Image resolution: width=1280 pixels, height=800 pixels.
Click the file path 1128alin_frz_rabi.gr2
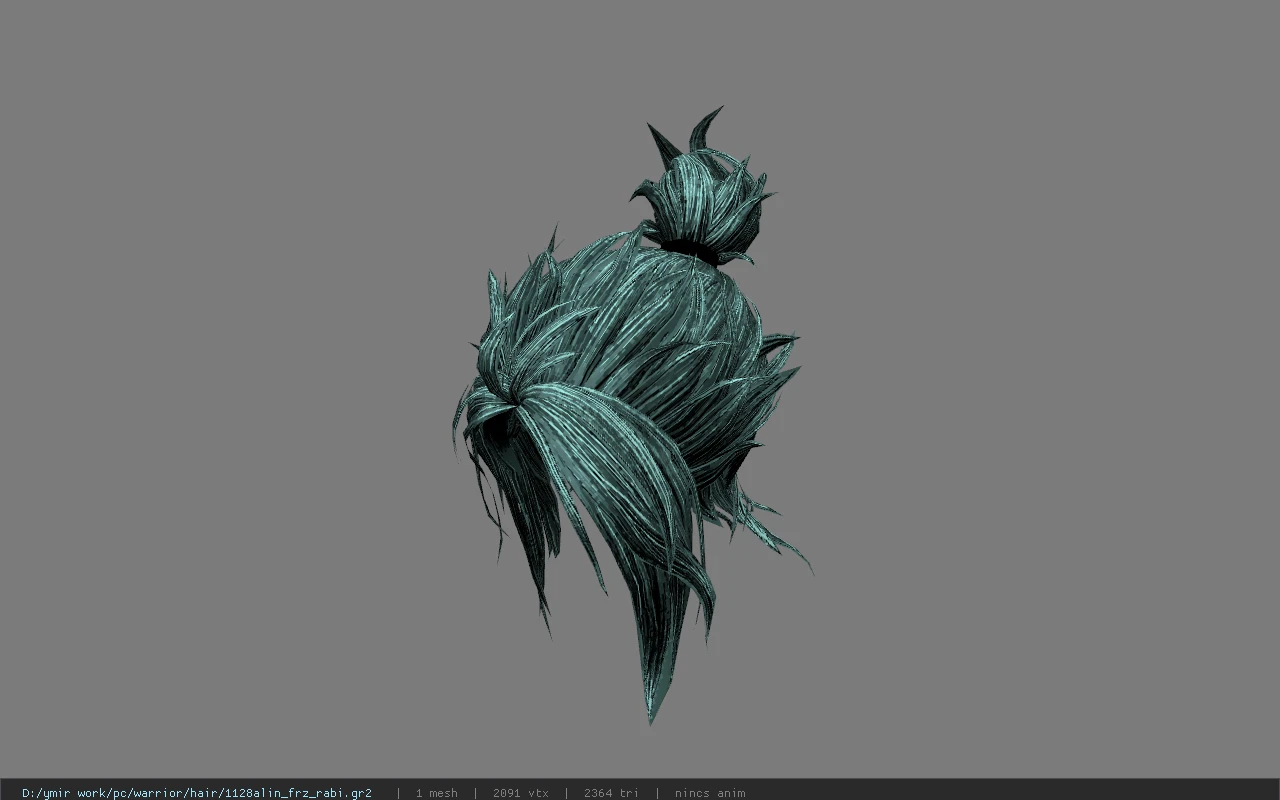[x=197, y=793]
